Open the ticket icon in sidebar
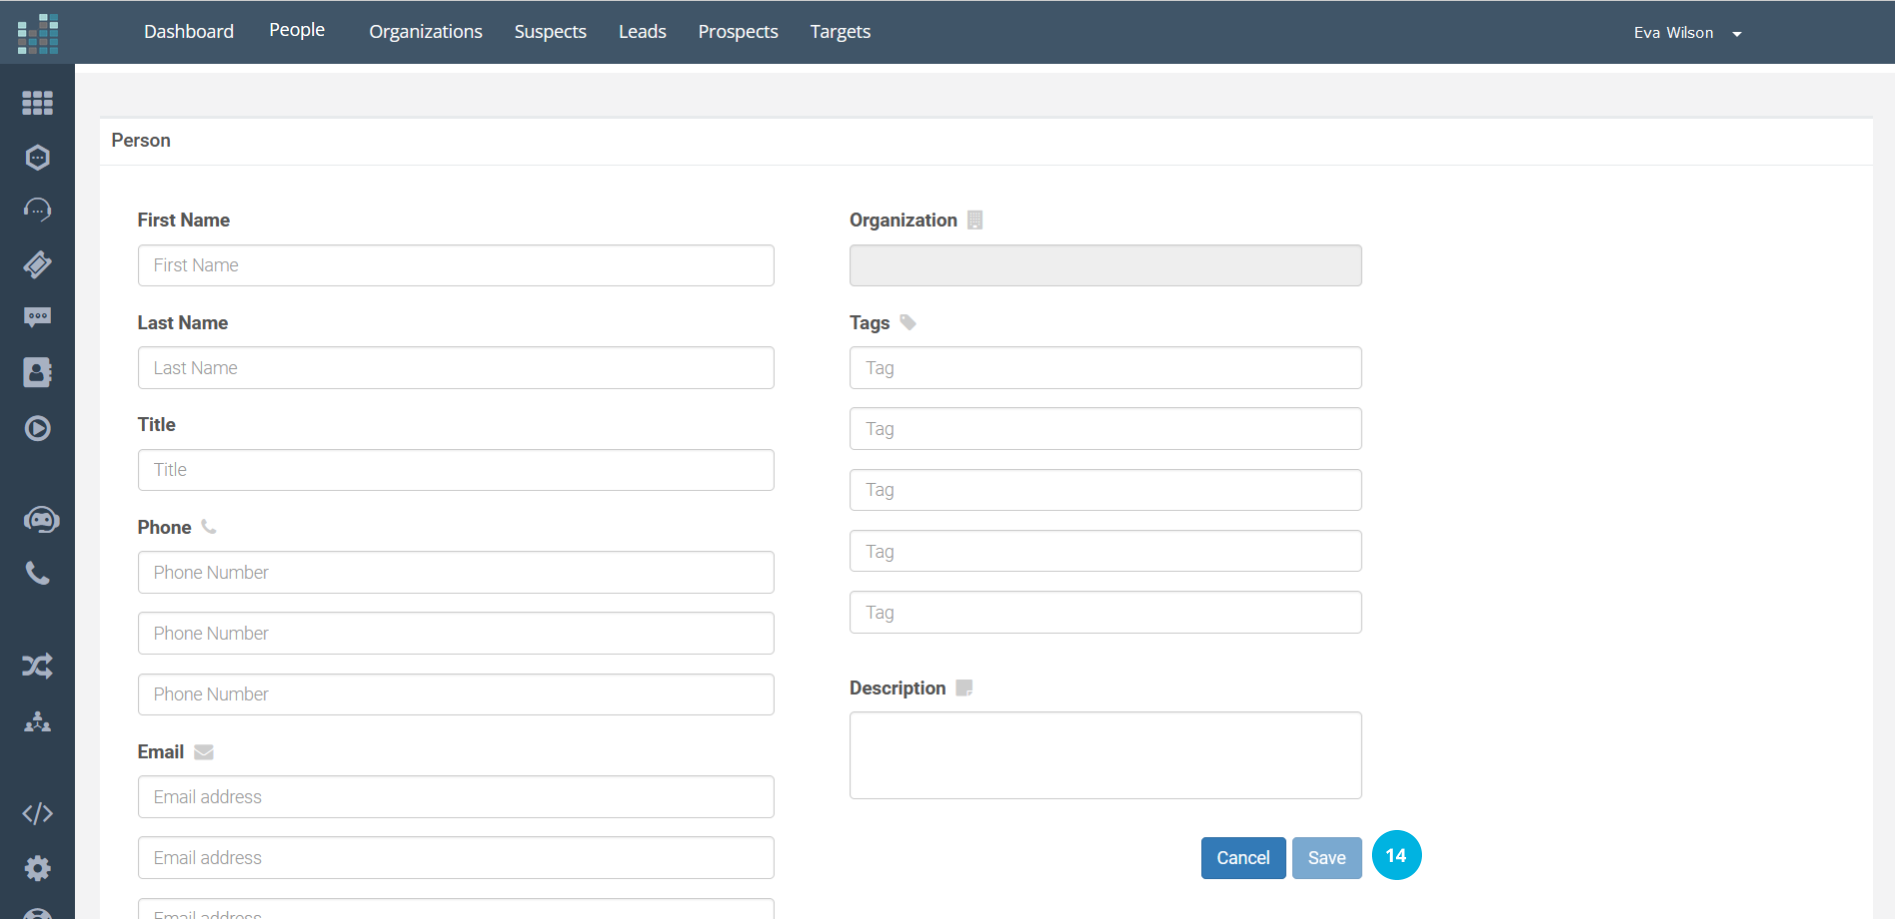Image resolution: width=1895 pixels, height=919 pixels. (38, 264)
